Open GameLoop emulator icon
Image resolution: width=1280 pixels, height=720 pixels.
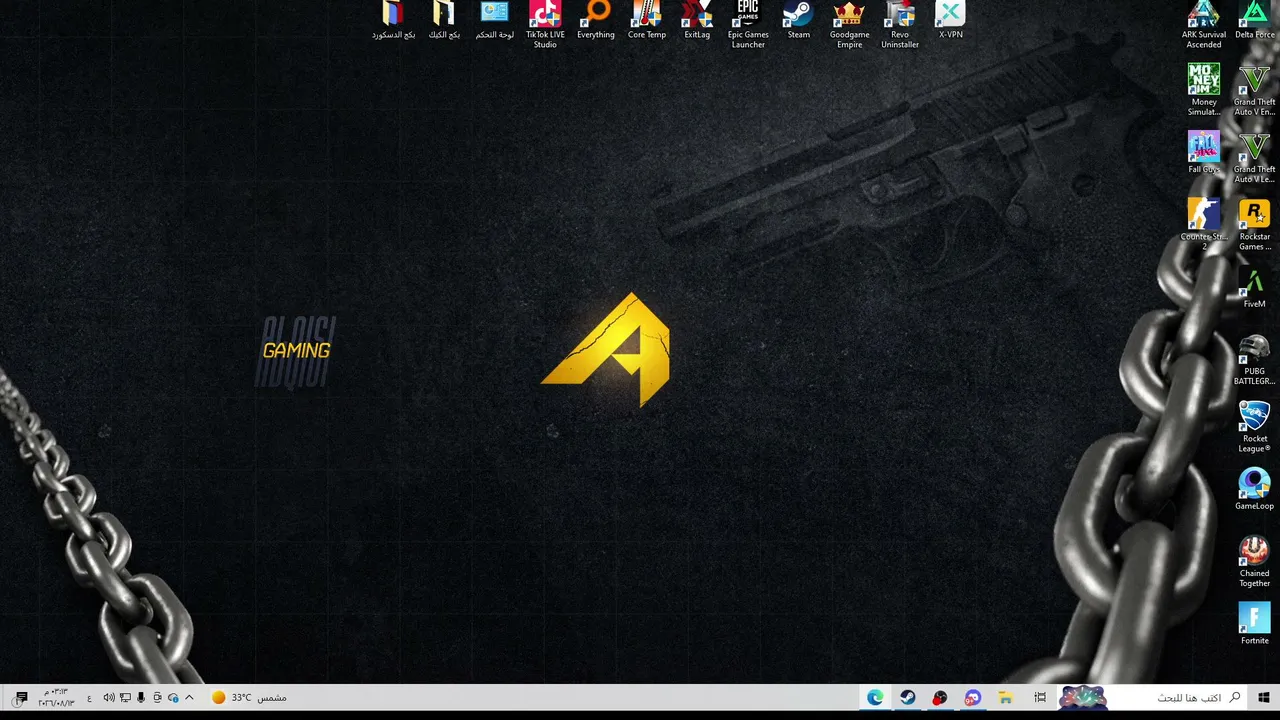coord(1254,489)
